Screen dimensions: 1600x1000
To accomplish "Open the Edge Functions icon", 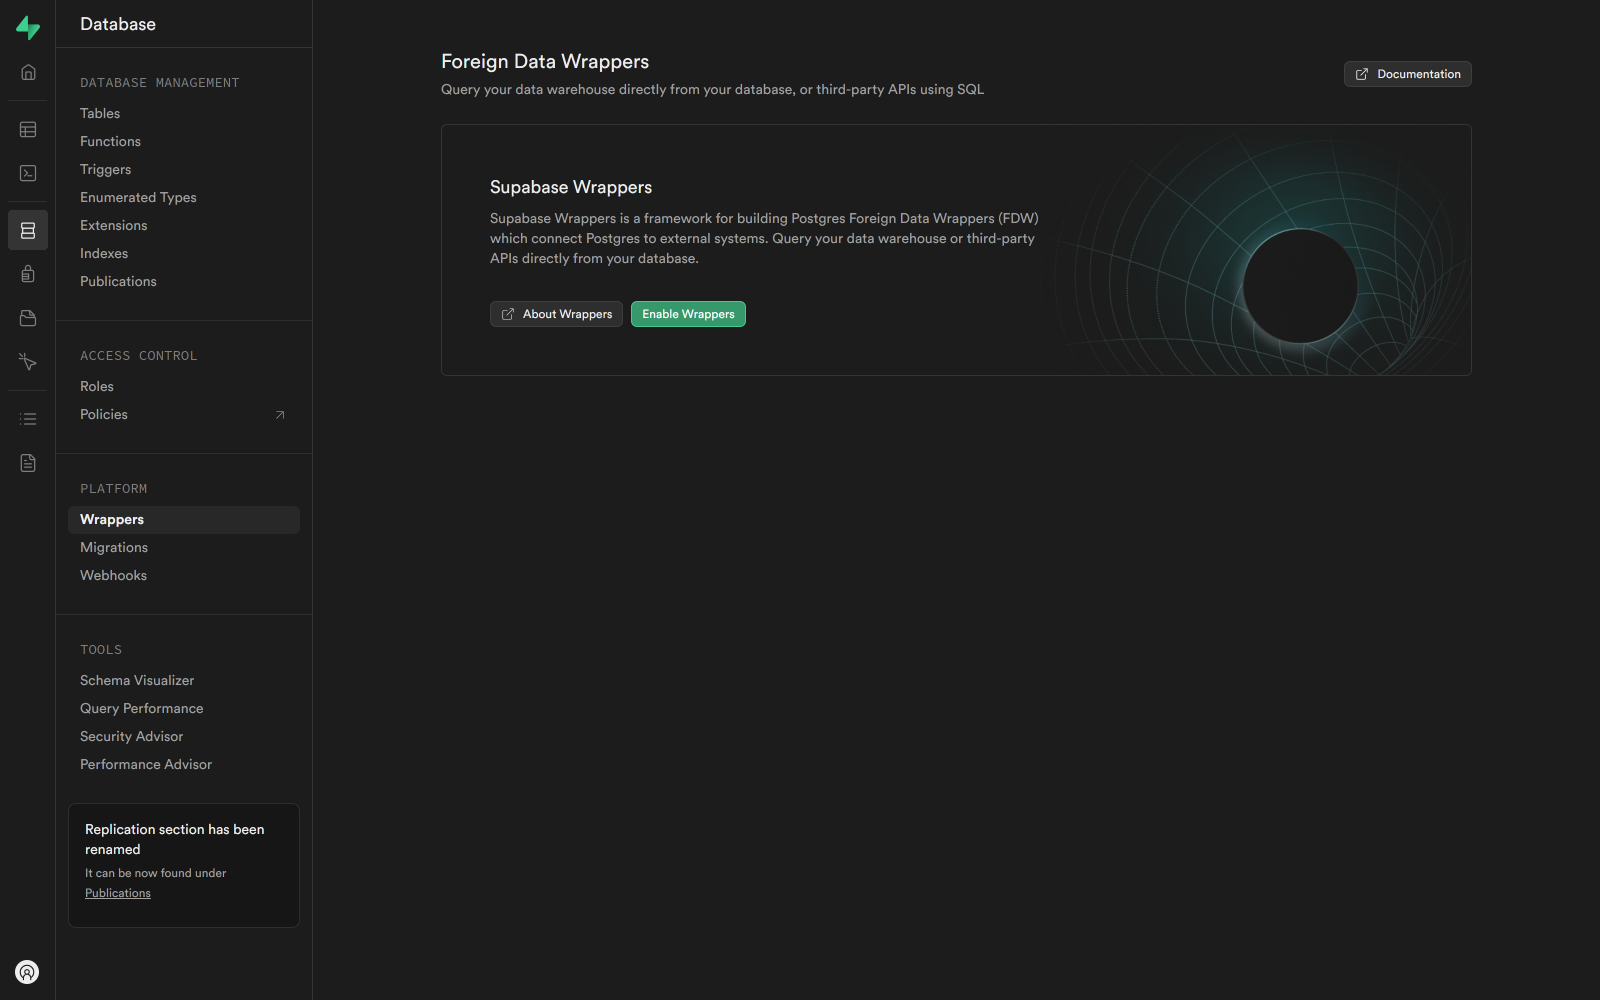I will [x=28, y=362].
